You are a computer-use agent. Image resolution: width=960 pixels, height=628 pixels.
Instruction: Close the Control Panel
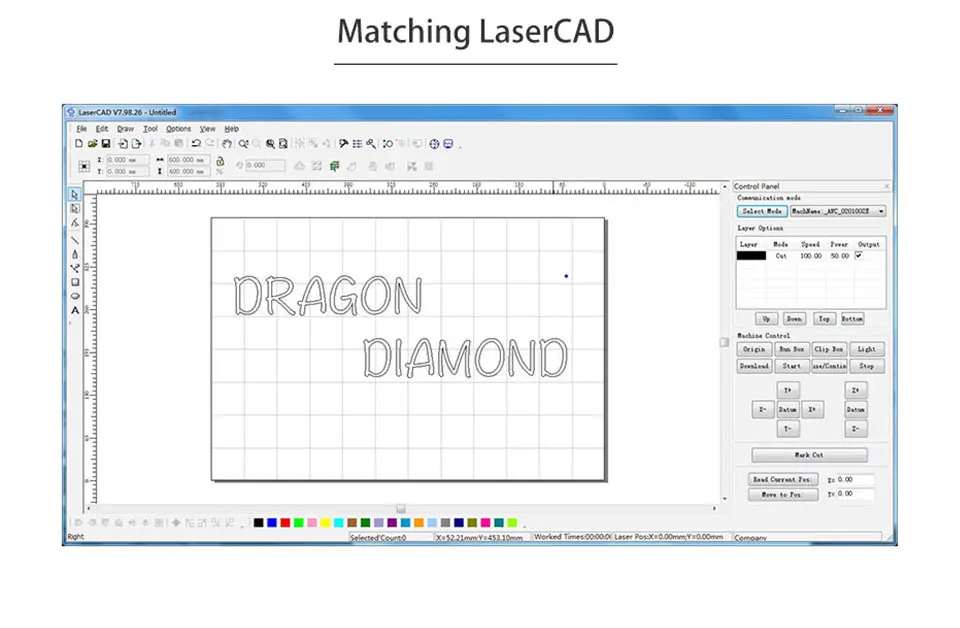pyautogui.click(x=887, y=186)
